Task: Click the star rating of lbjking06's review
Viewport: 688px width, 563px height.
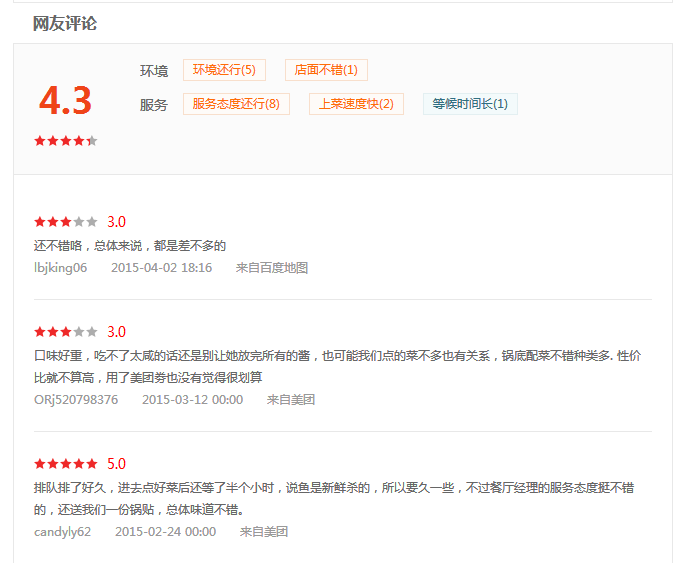Action: click(x=66, y=222)
